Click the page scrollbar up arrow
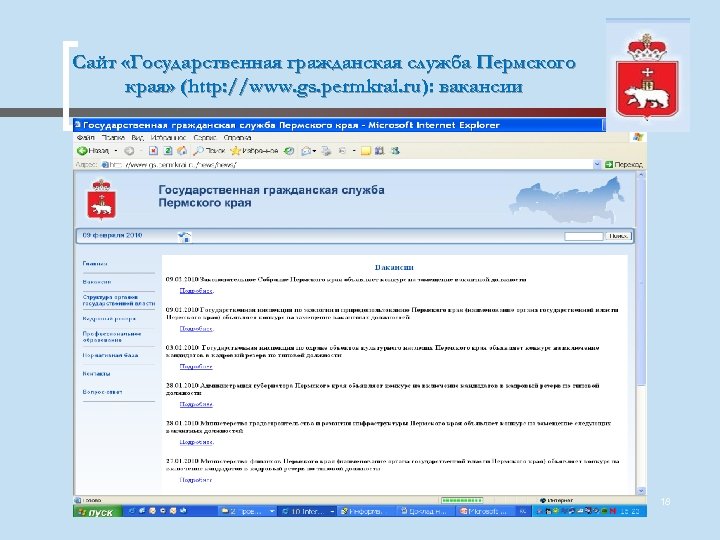This screenshot has width=720, height=540. 641,175
